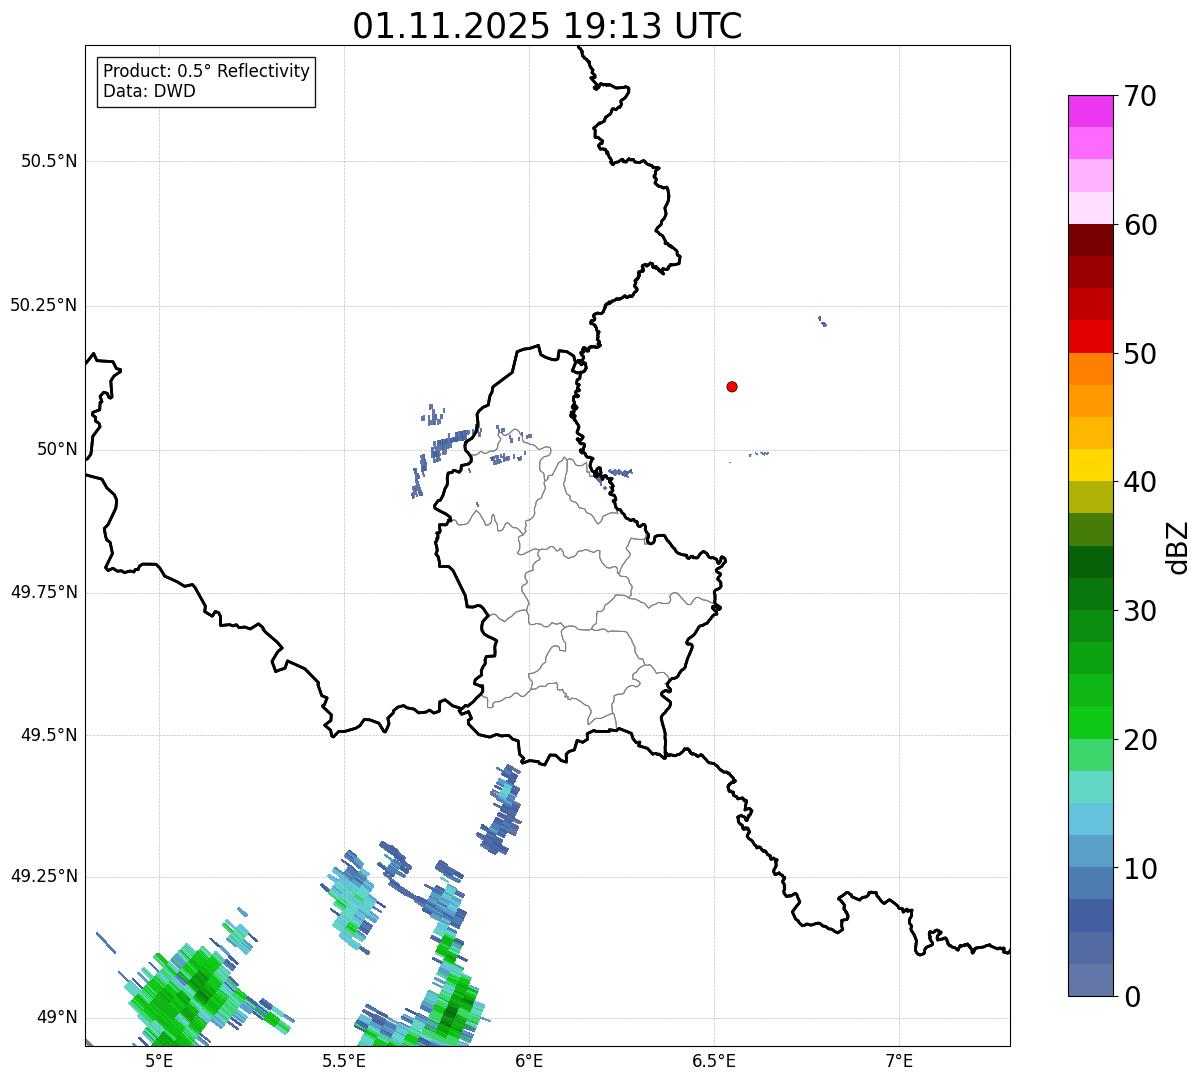Click the dBZ colorbar axis label
Screen dimensions: 1202x1081
click(1178, 546)
